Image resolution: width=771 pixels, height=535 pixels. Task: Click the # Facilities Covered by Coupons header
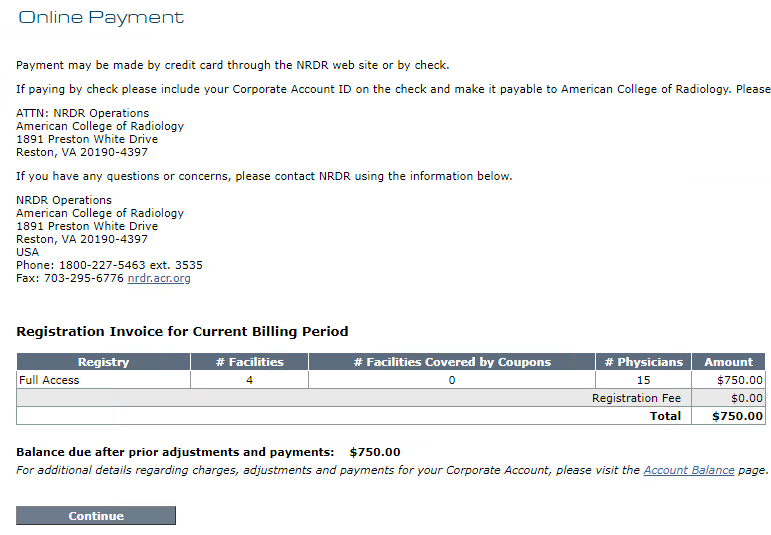click(452, 362)
